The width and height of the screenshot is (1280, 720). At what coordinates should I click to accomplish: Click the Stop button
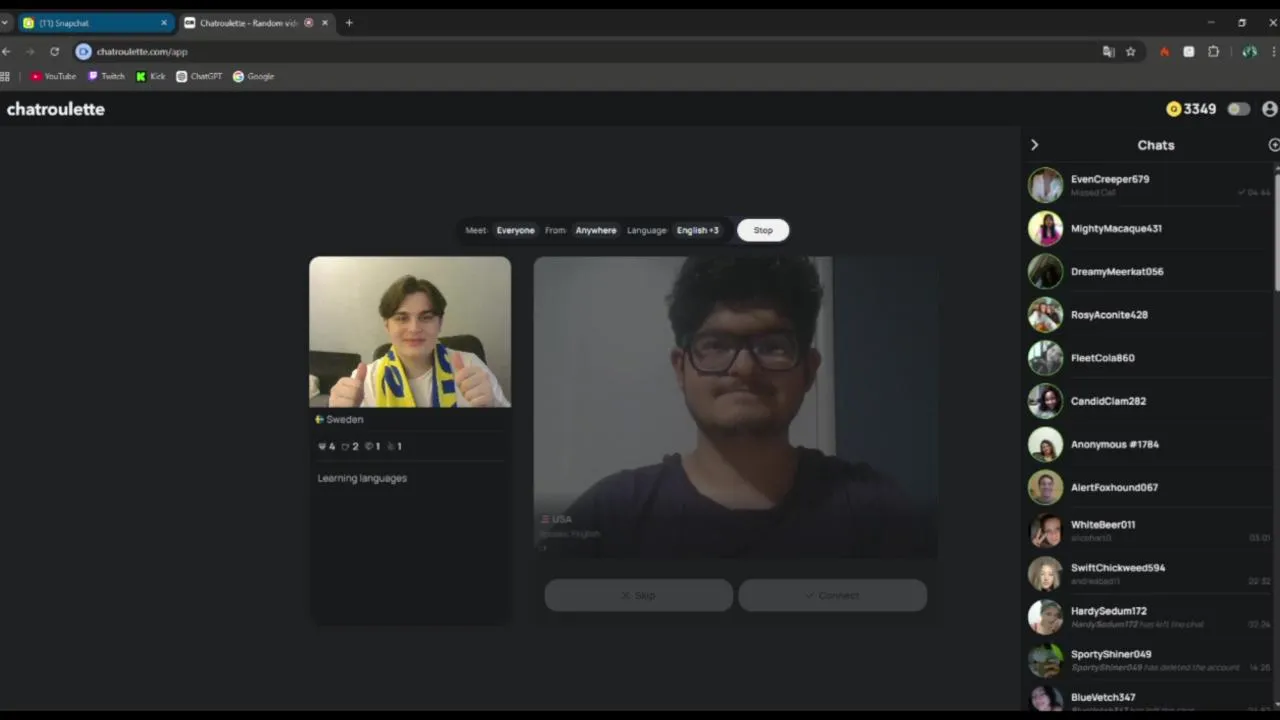[763, 230]
